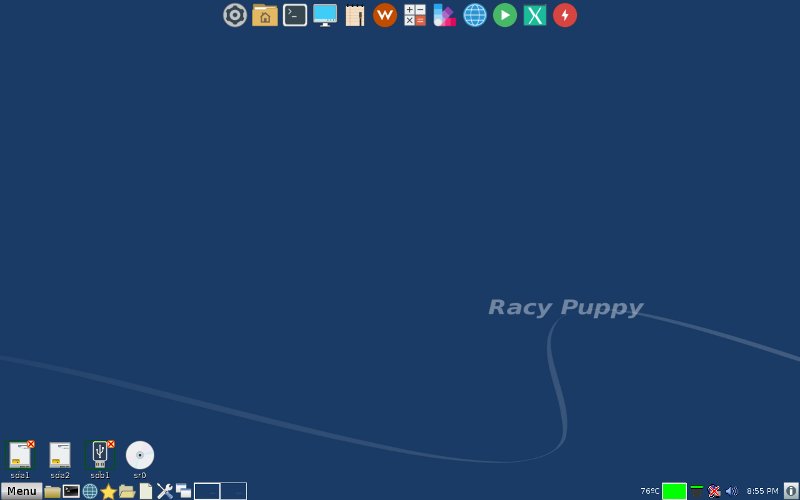Viewport: 800px width, 500px height.
Task: Open the blue computer monitor icon
Action: (x=325, y=15)
